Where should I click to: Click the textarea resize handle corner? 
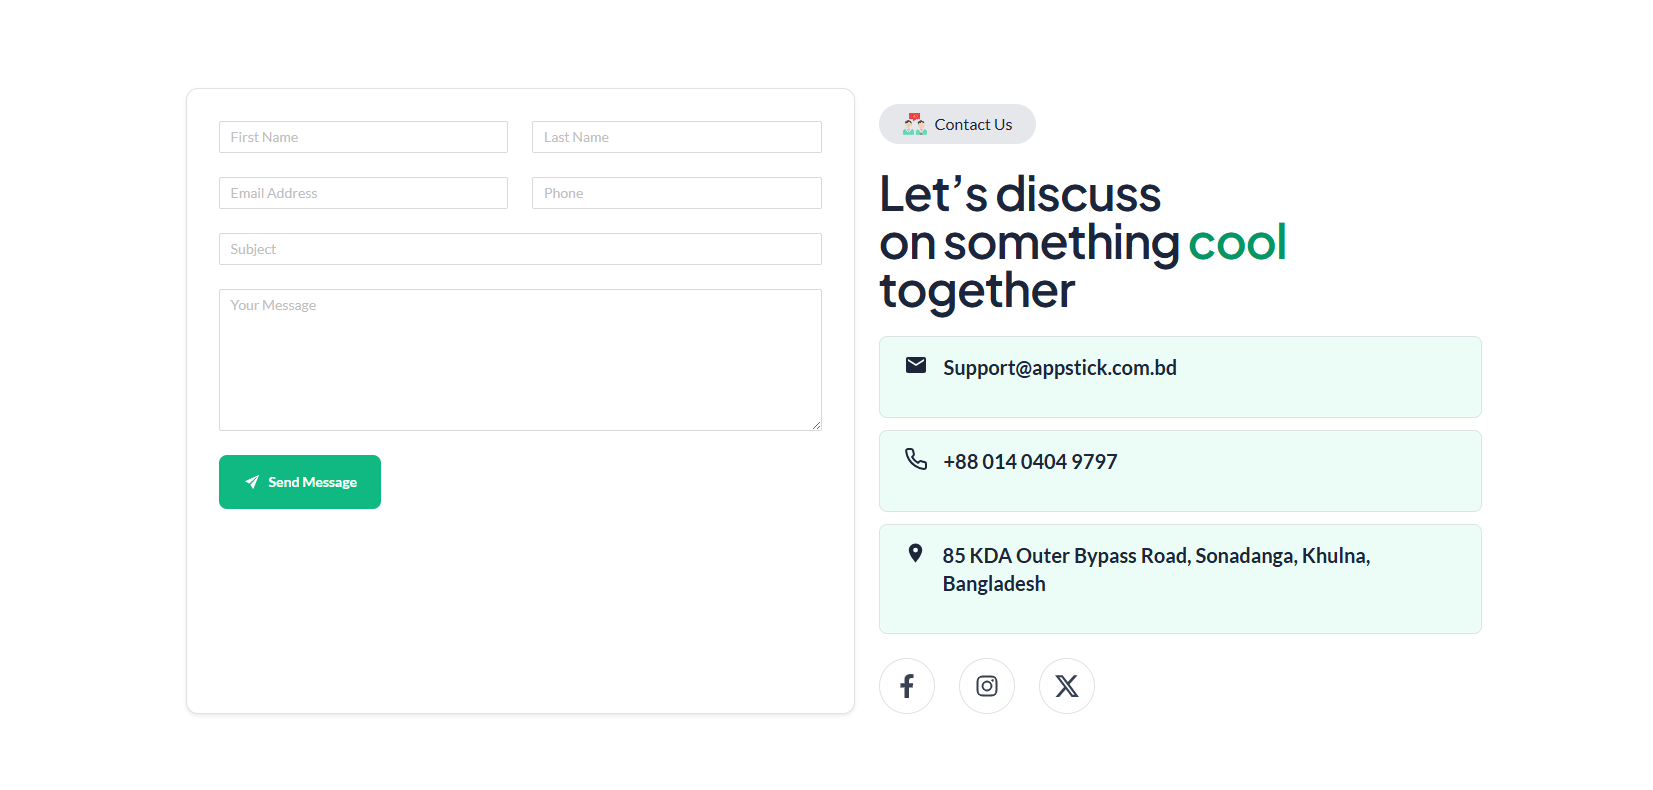[816, 425]
